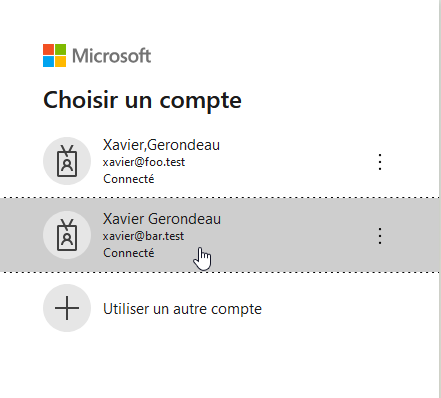
Task: Choose the account xavier@bar.test by its email
Action: click(143, 236)
